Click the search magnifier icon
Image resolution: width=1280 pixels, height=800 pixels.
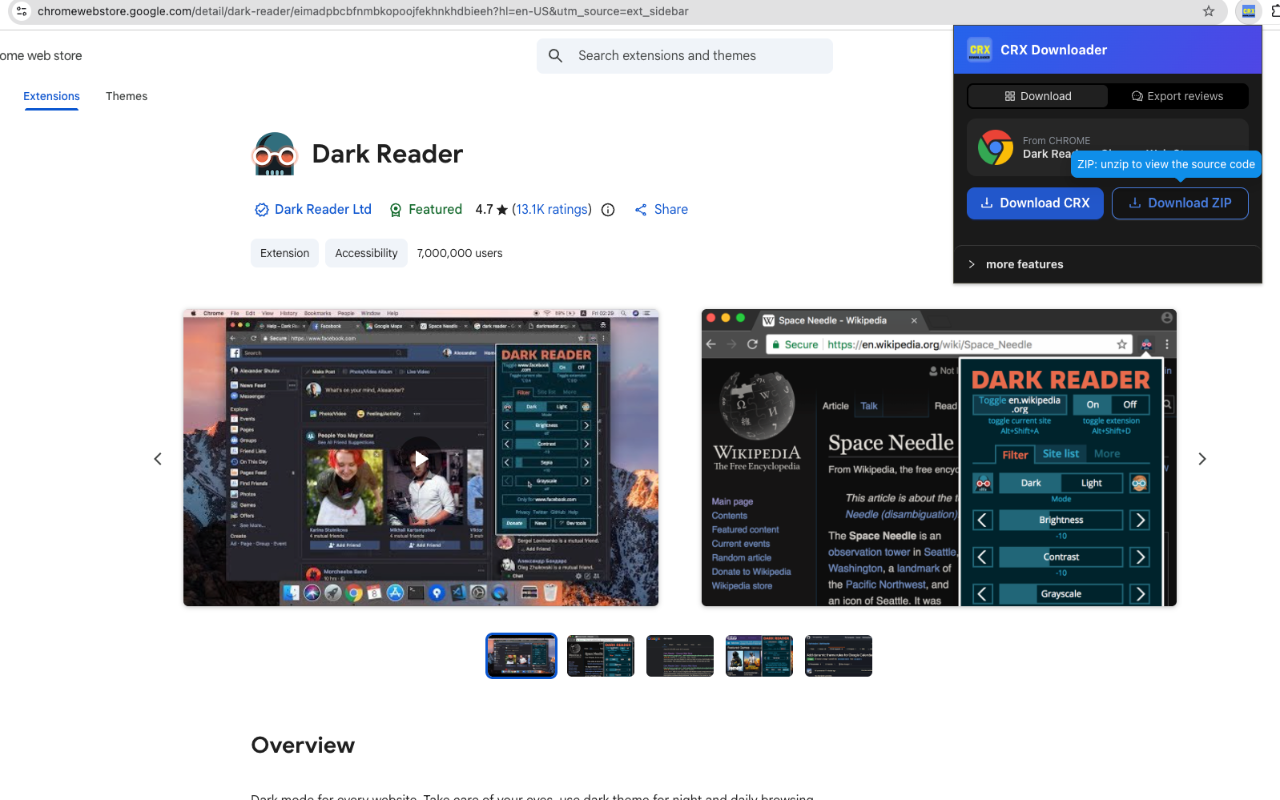(x=556, y=56)
